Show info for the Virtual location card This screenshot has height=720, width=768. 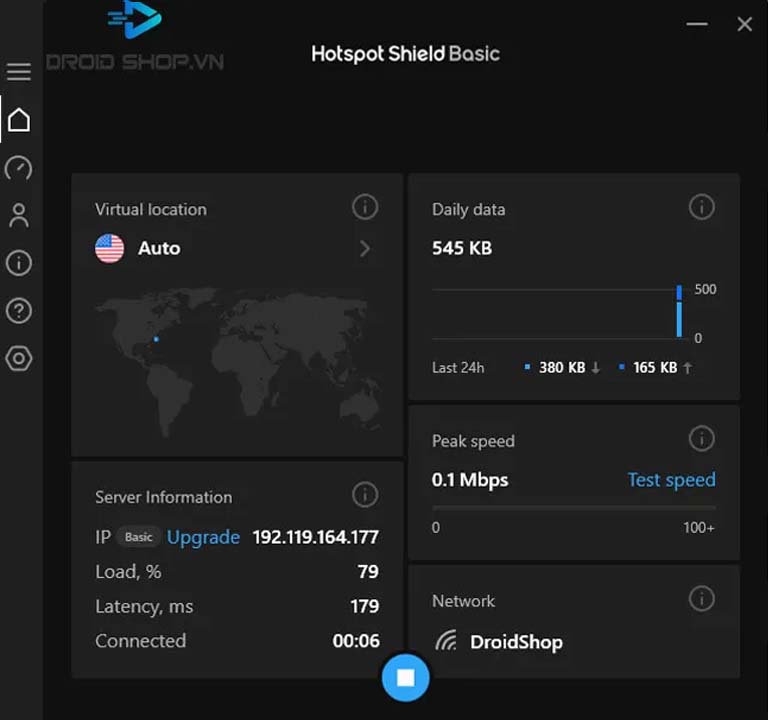coord(365,207)
